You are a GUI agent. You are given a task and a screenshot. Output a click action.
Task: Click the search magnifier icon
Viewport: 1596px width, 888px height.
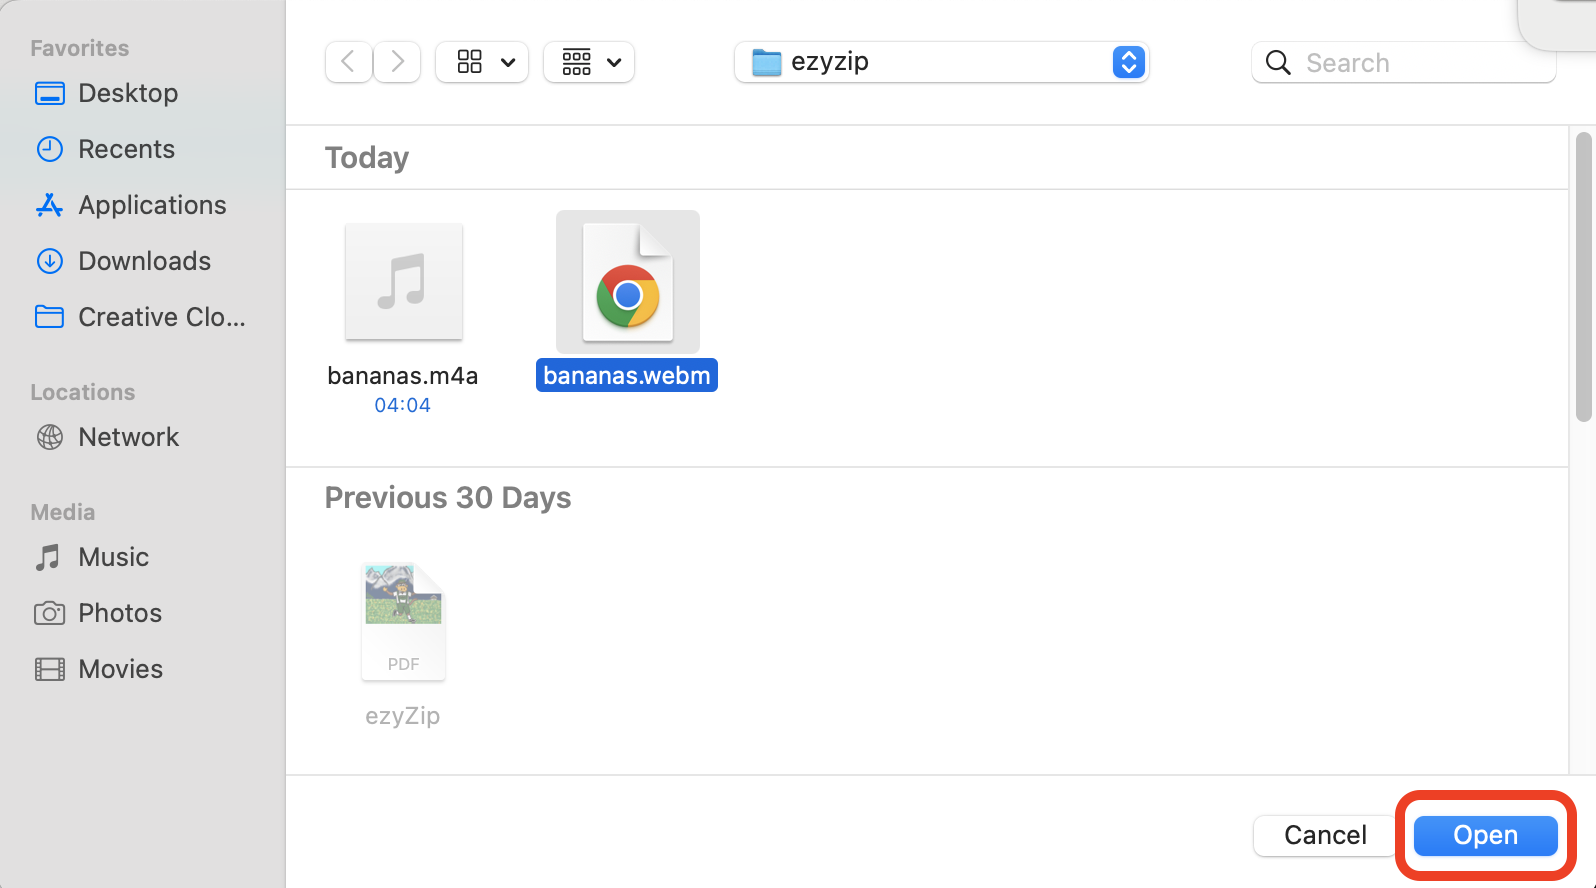point(1278,62)
